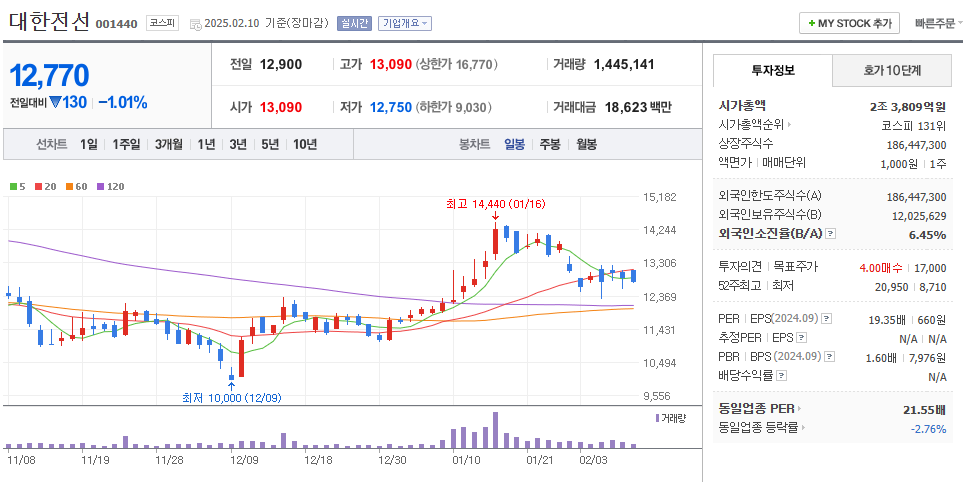Viewport: 975px width, 482px height.
Task: Click the red 20-day moving average swatch
Action: pyautogui.click(x=39, y=187)
